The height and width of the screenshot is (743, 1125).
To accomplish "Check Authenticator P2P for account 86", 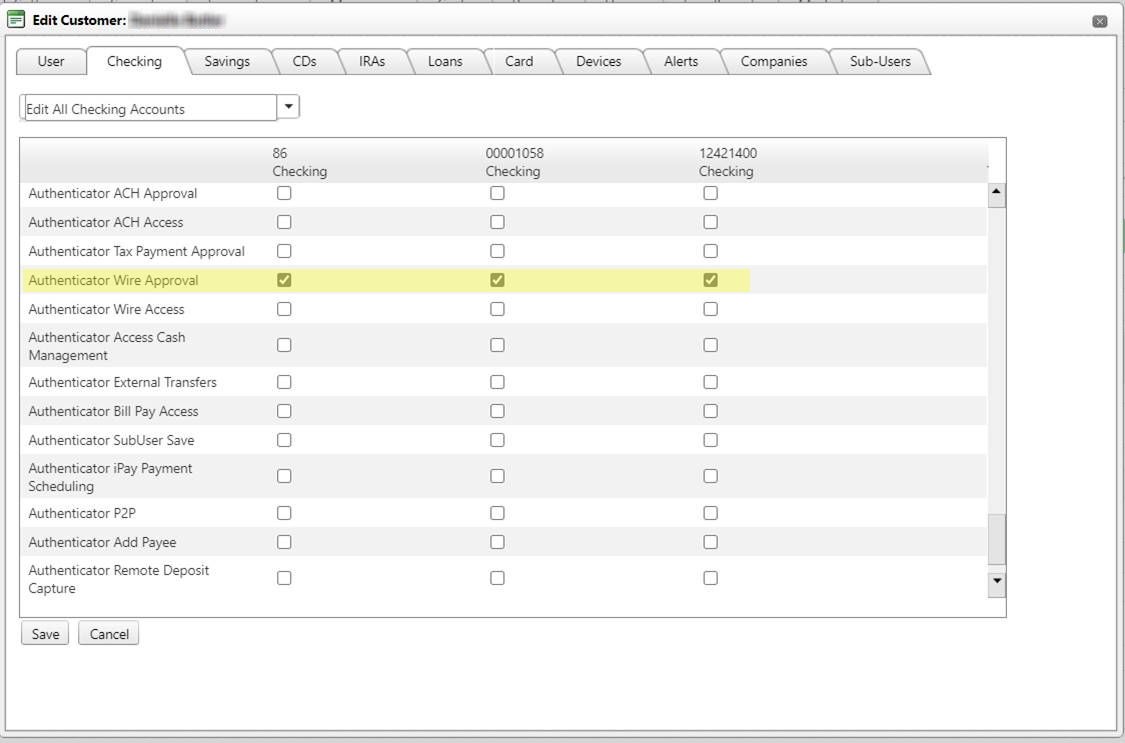I will pos(284,513).
